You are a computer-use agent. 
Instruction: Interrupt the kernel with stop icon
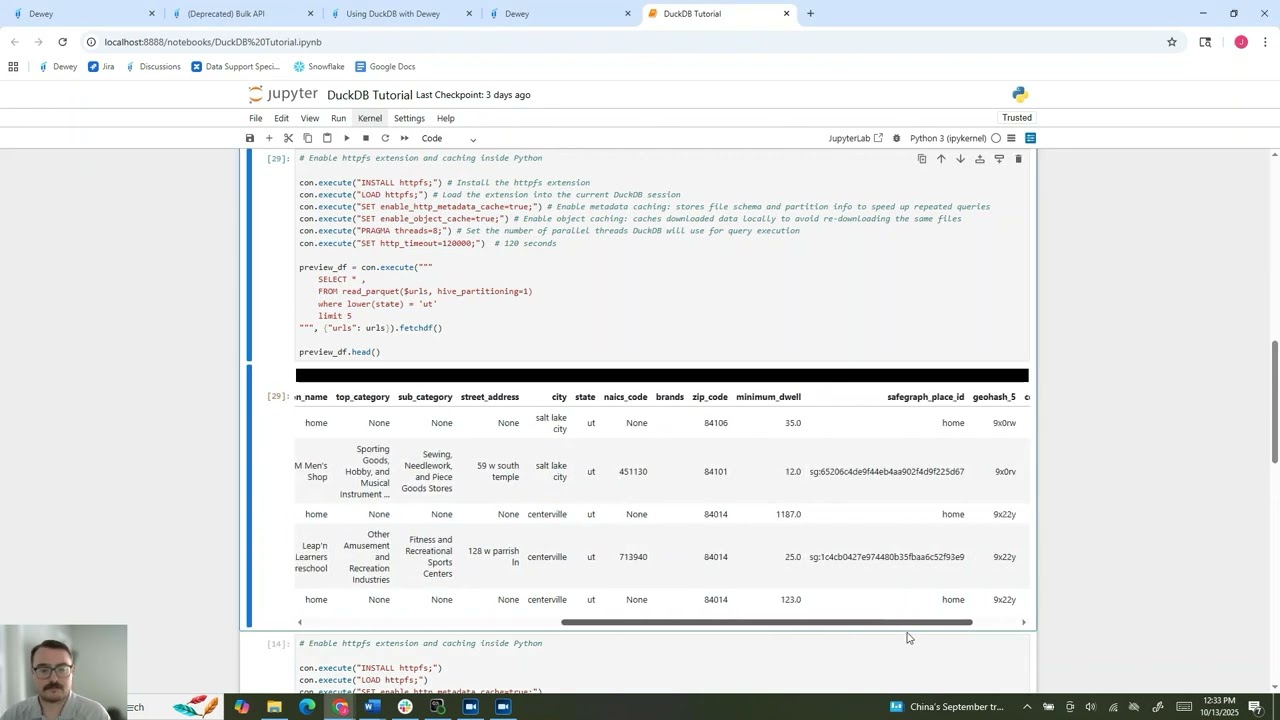coord(366,138)
